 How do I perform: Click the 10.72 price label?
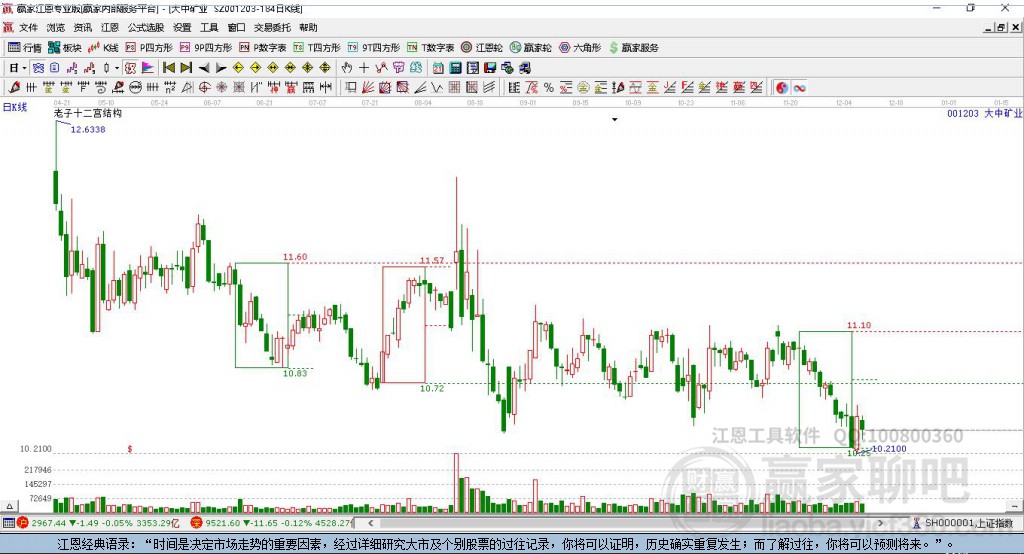(x=432, y=388)
